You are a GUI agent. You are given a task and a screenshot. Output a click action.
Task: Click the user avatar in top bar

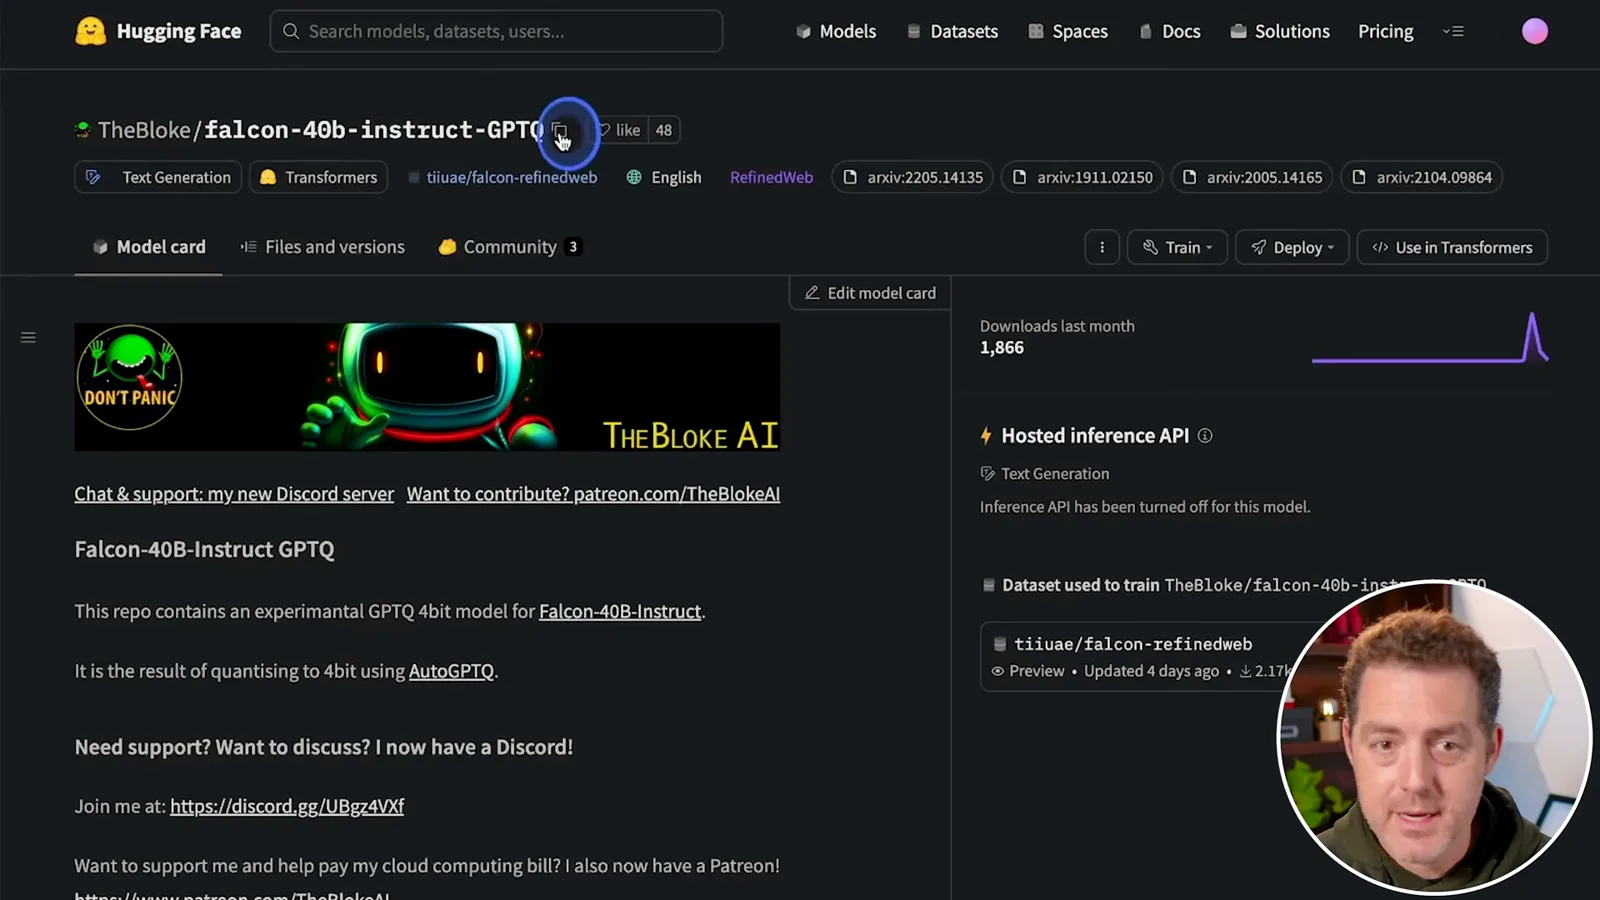(x=1534, y=31)
